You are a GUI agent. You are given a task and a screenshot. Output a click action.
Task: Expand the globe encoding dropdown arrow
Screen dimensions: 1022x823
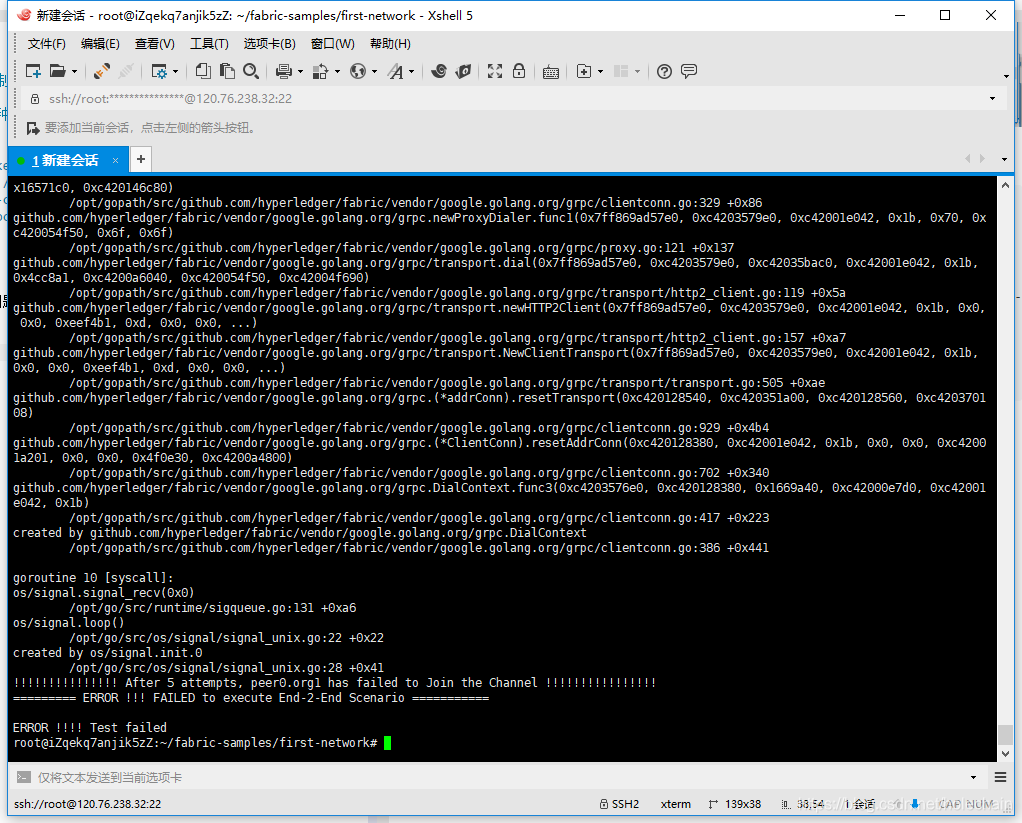click(374, 71)
